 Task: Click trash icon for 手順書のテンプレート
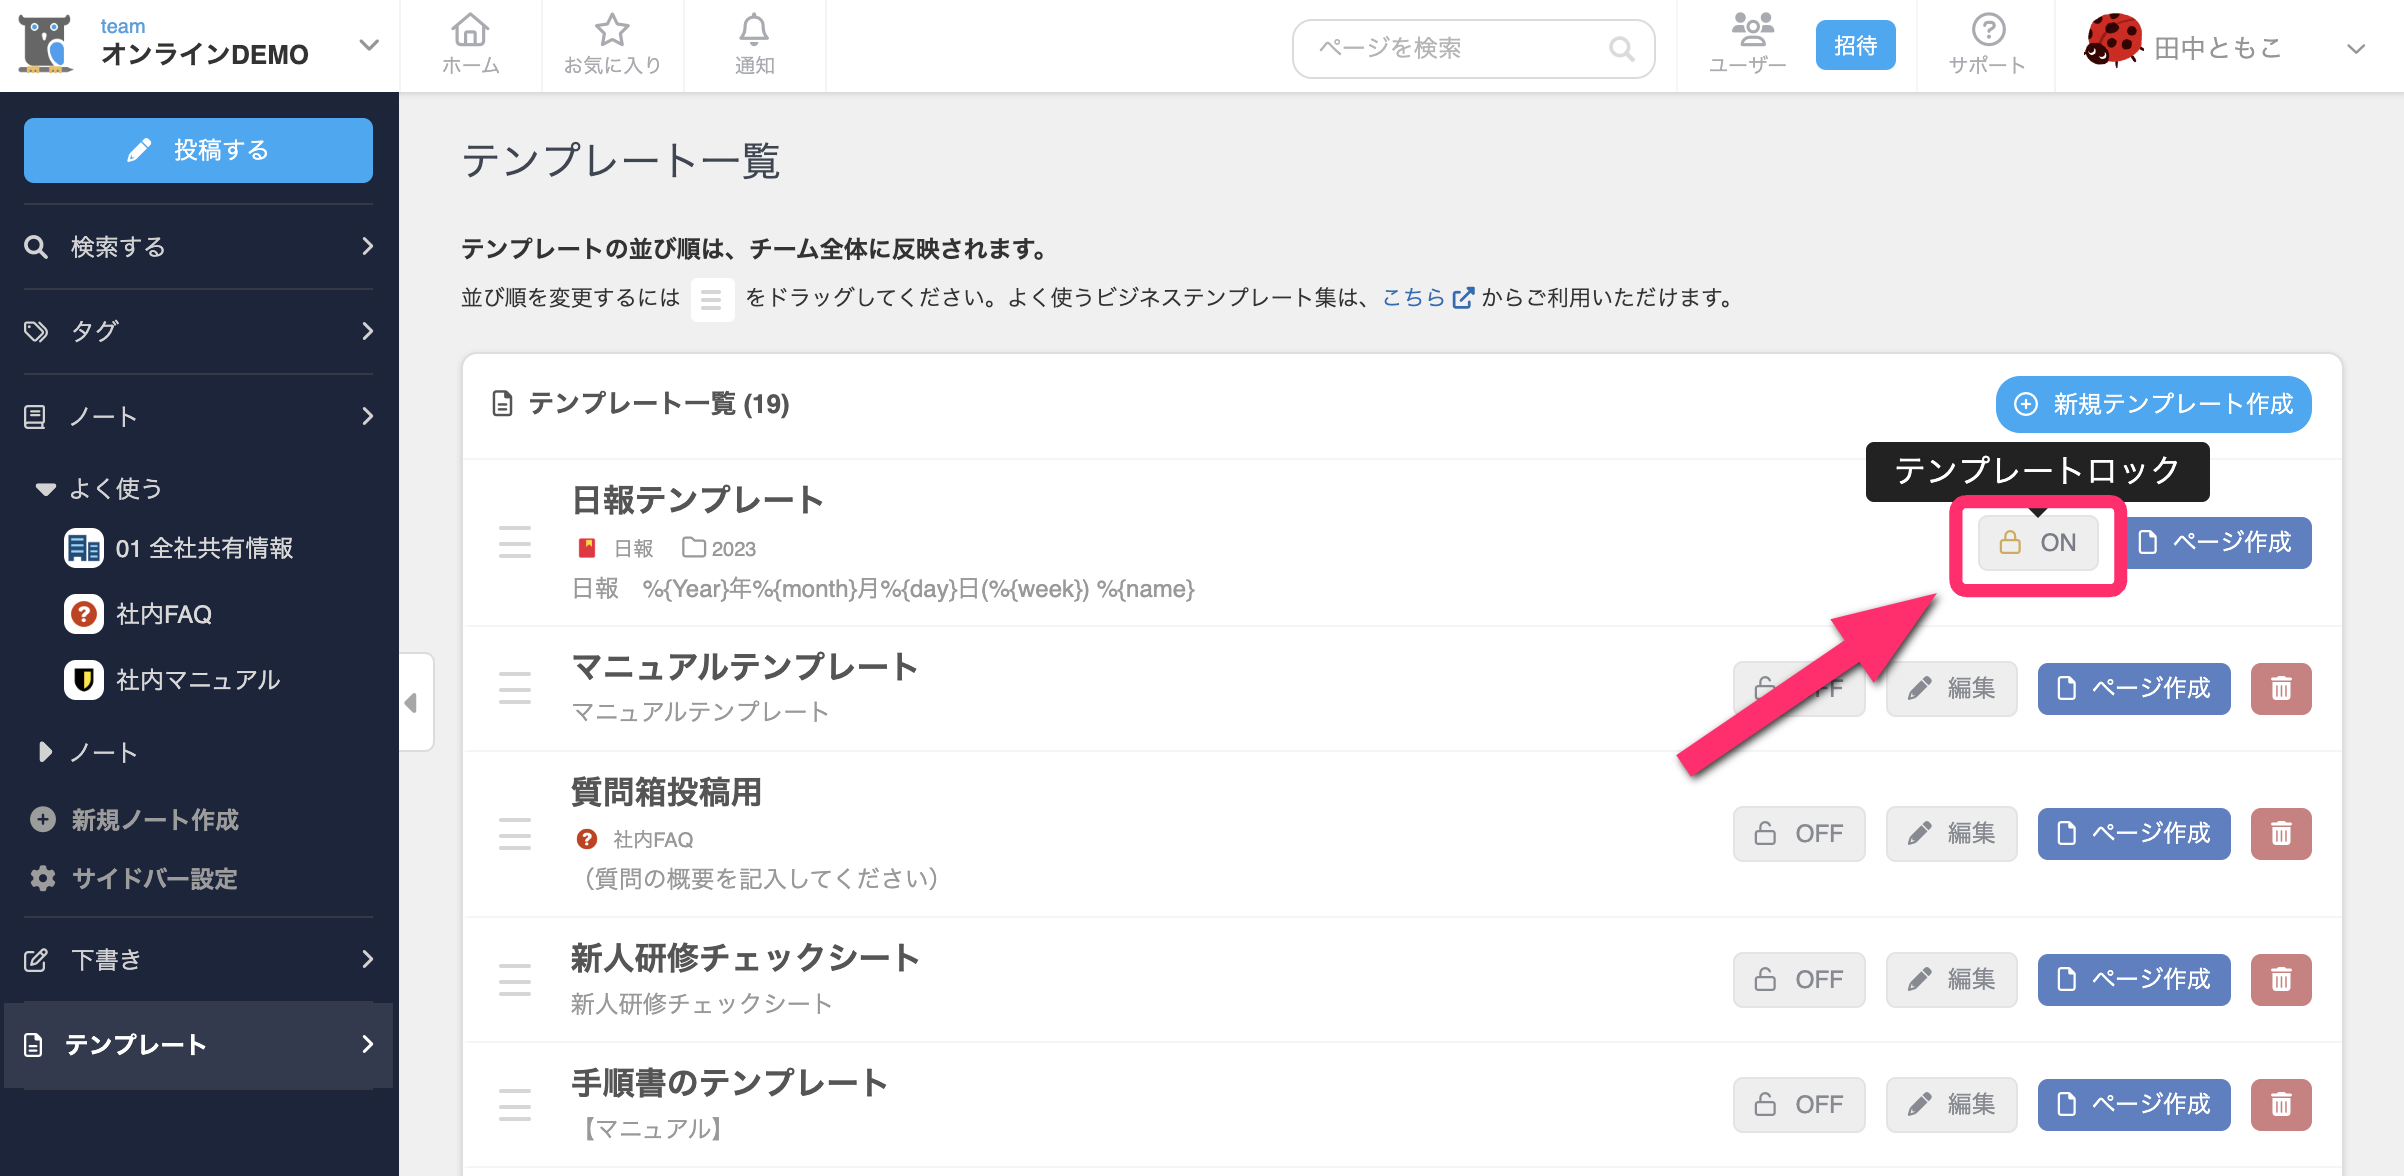(x=2281, y=1104)
